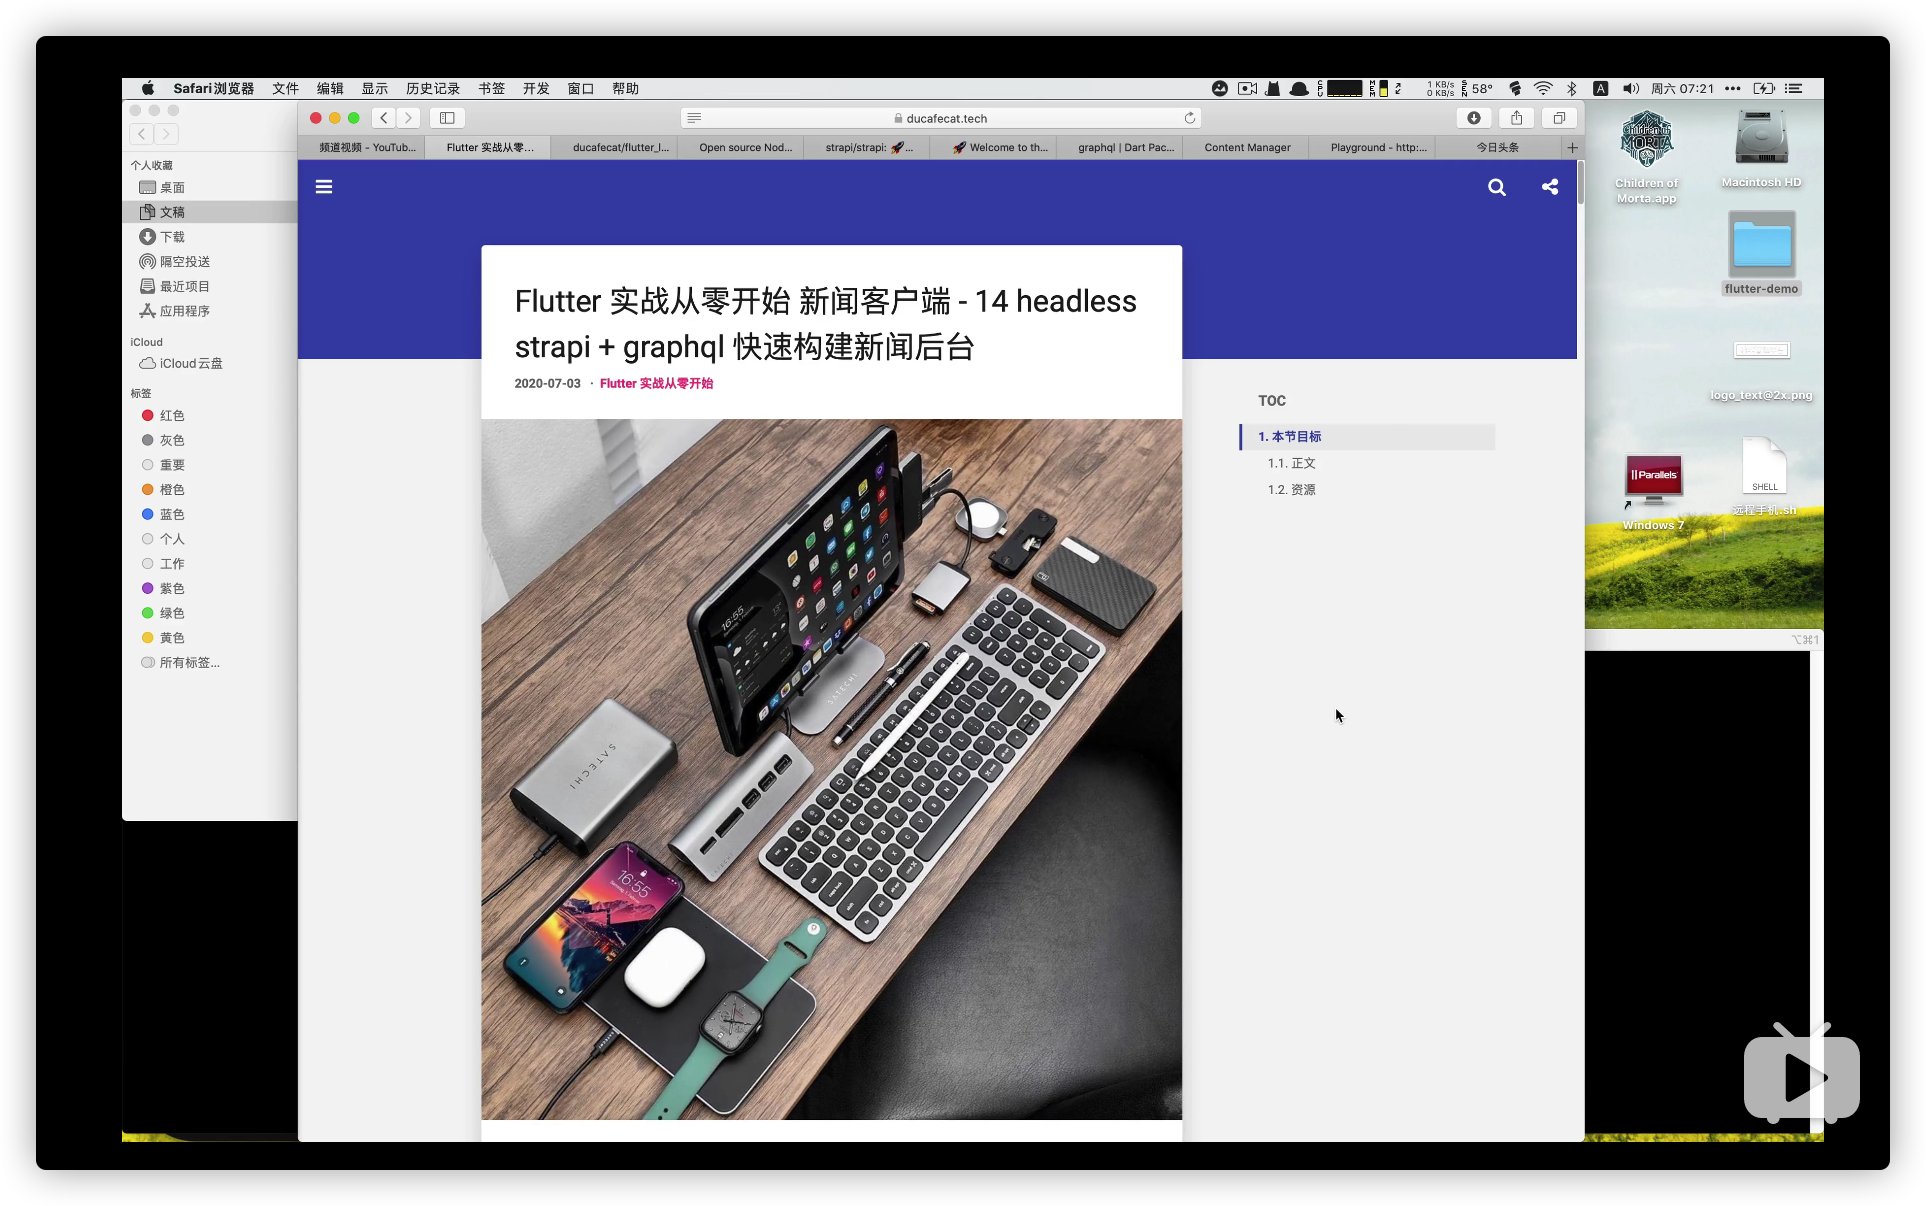Toggle the Reader view icon in the address bar
1926x1206 pixels.
tap(694, 118)
